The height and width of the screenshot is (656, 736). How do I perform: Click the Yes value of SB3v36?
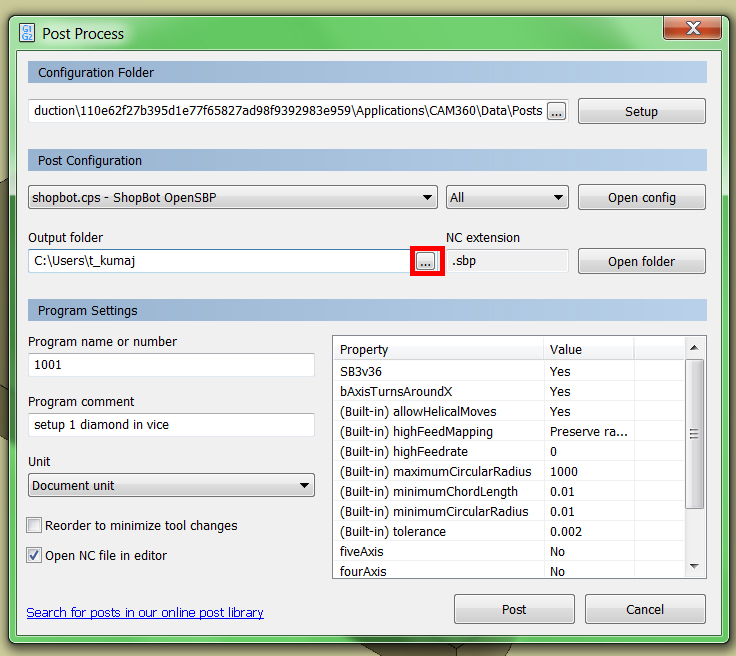click(560, 372)
